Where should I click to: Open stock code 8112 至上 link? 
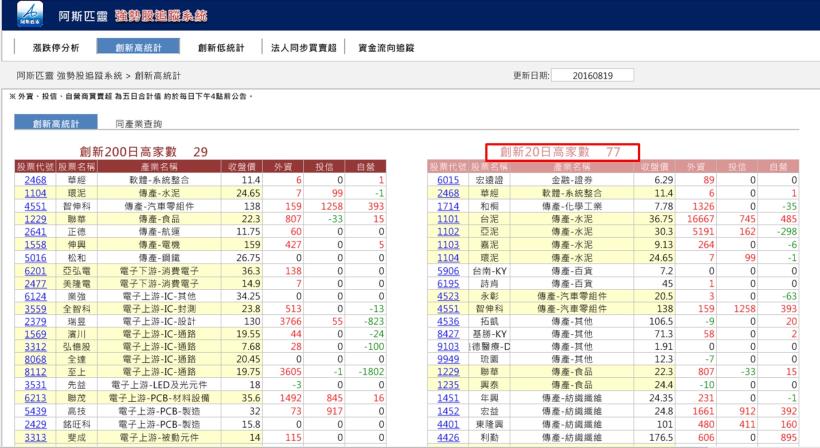(35, 372)
